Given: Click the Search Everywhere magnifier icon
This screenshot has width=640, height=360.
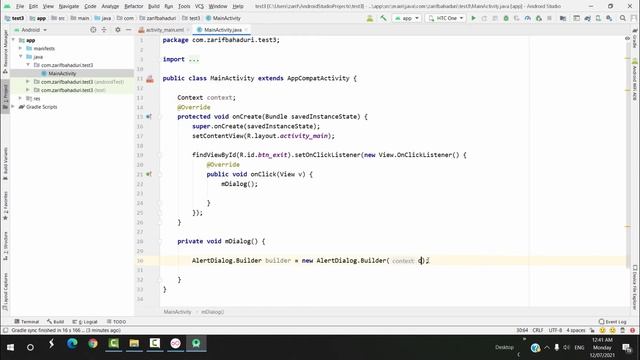Looking at the screenshot, I should point(623,18).
